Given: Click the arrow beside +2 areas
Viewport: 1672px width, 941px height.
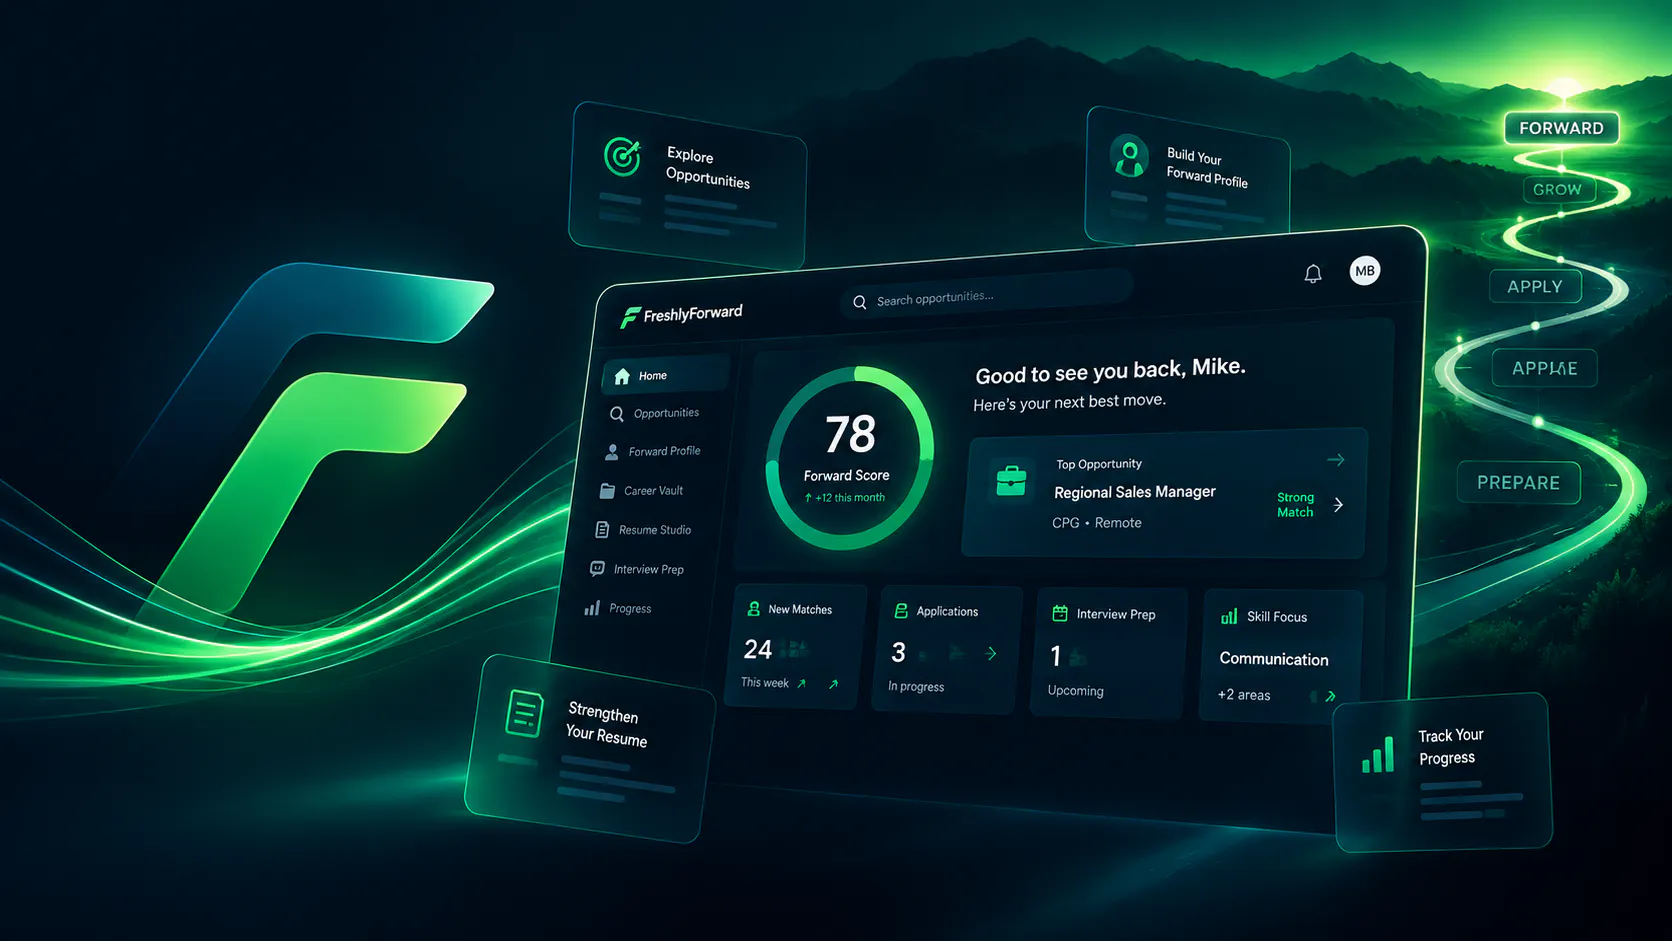Looking at the screenshot, I should tap(1331, 696).
